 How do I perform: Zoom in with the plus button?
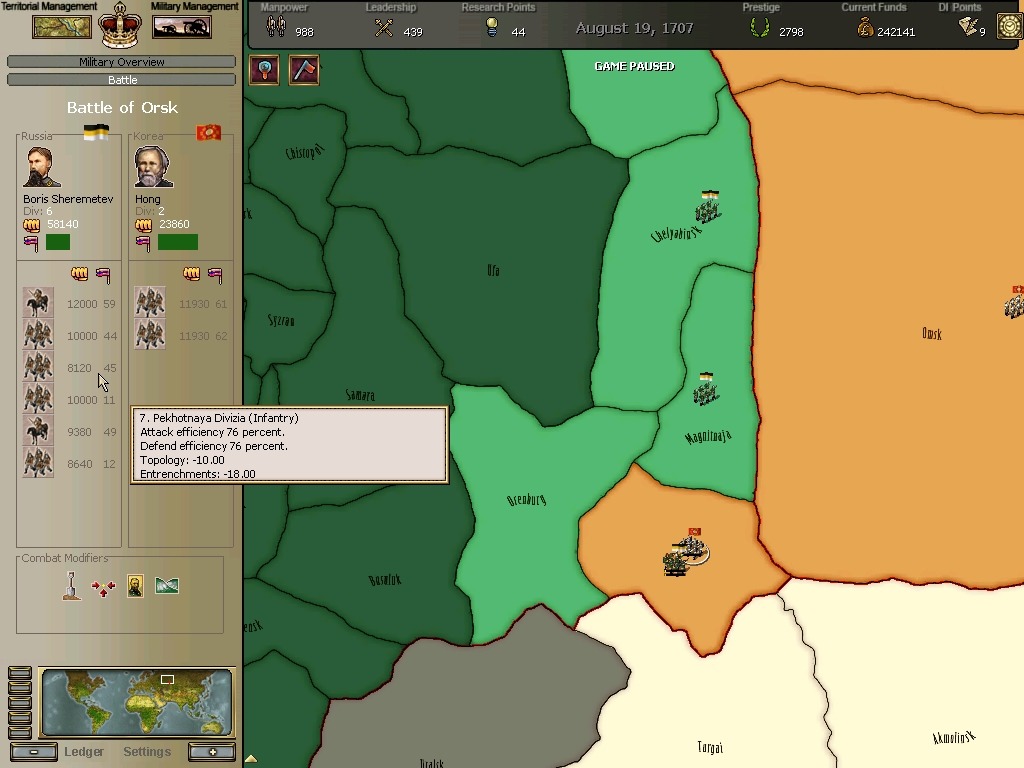pyautogui.click(x=212, y=752)
